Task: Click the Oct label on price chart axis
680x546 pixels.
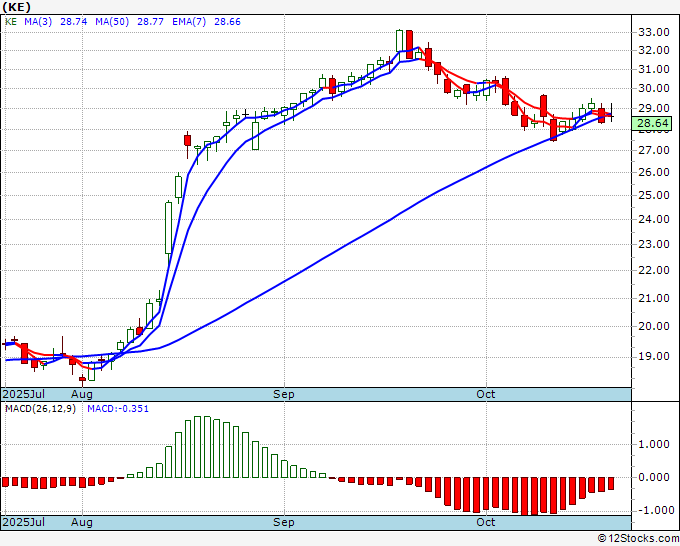Action: pos(486,394)
